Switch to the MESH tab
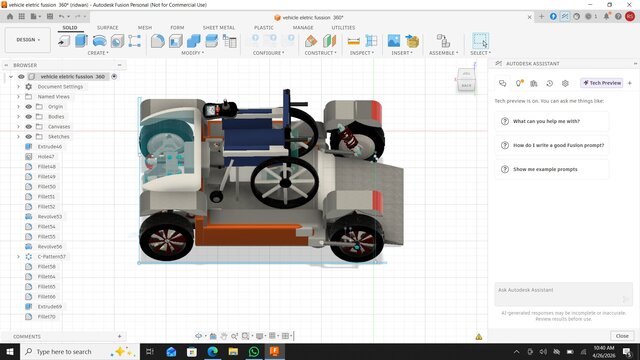Screen dimensions: 640x360 tap(145, 28)
